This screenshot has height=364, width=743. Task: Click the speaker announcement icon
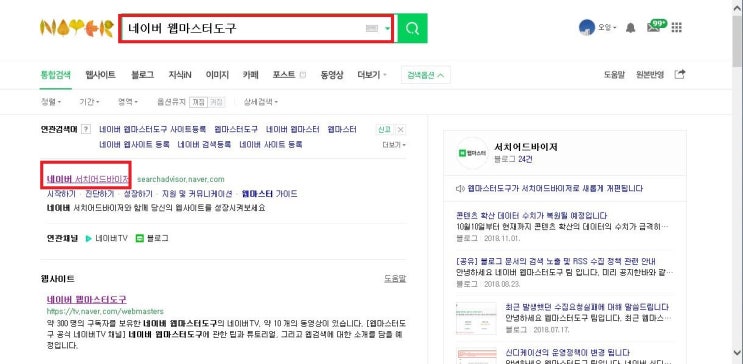(460, 189)
